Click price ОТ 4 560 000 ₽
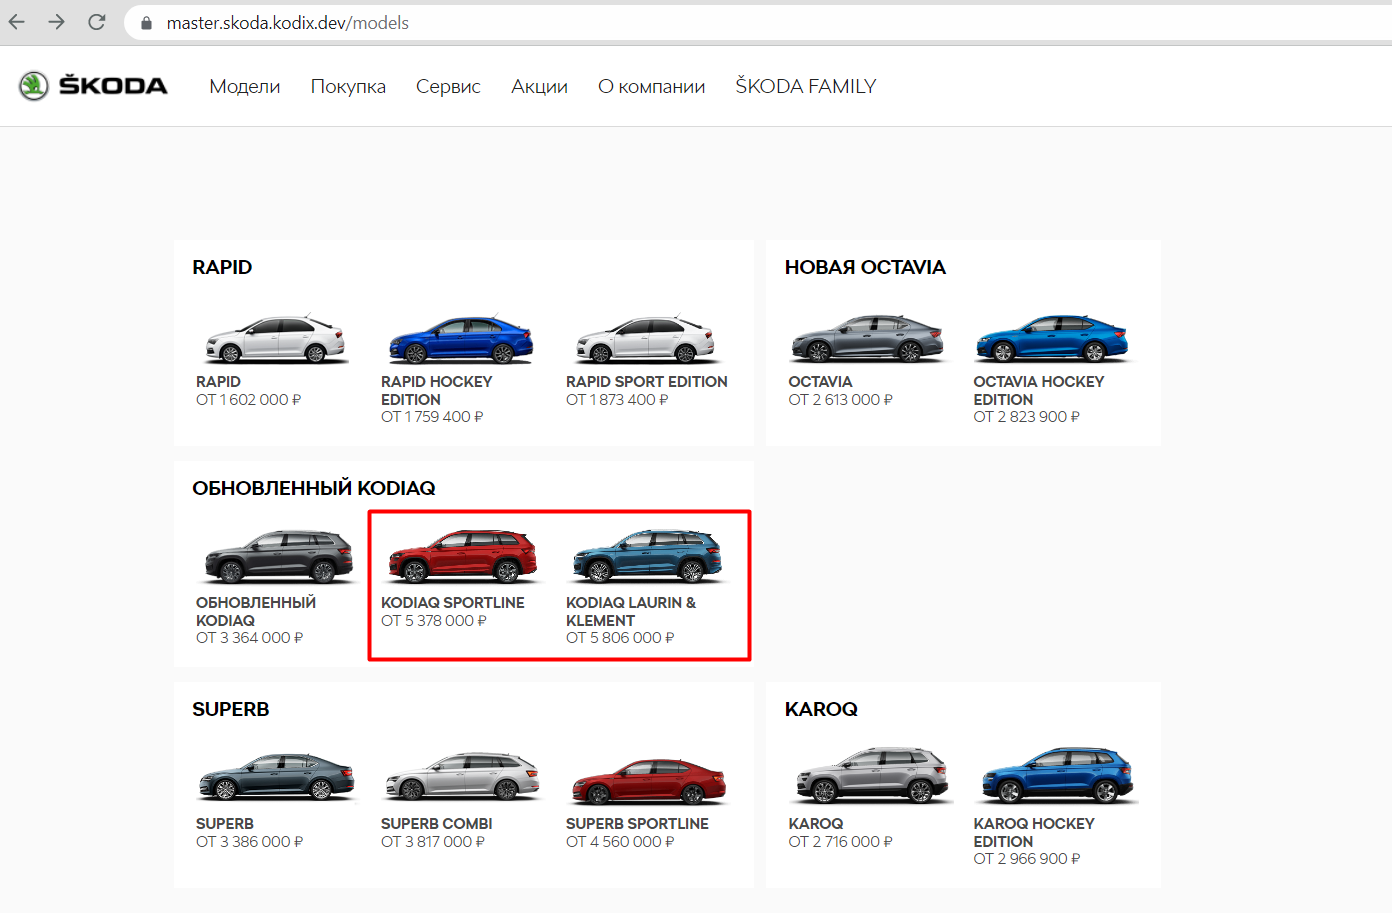This screenshot has height=913, width=1392. point(620,842)
